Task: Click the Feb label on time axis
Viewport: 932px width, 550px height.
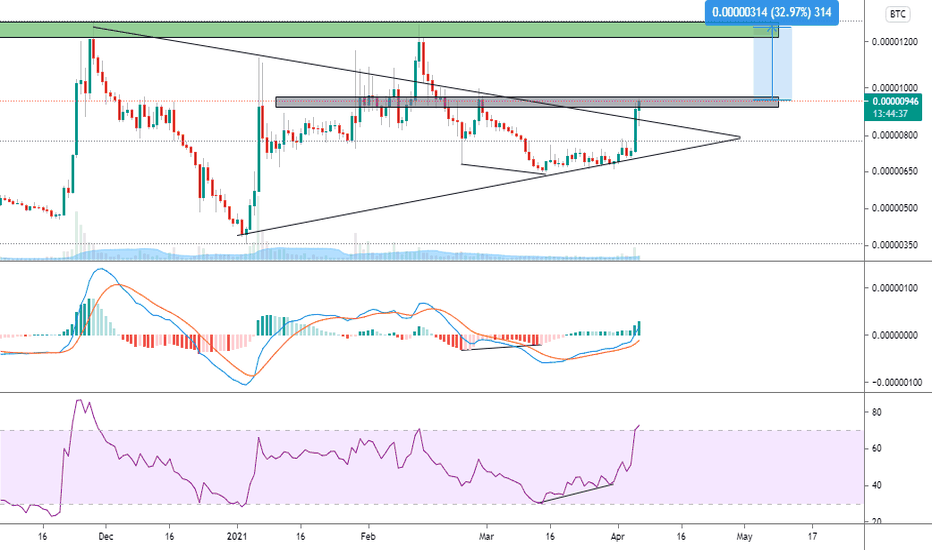Action: point(369,537)
